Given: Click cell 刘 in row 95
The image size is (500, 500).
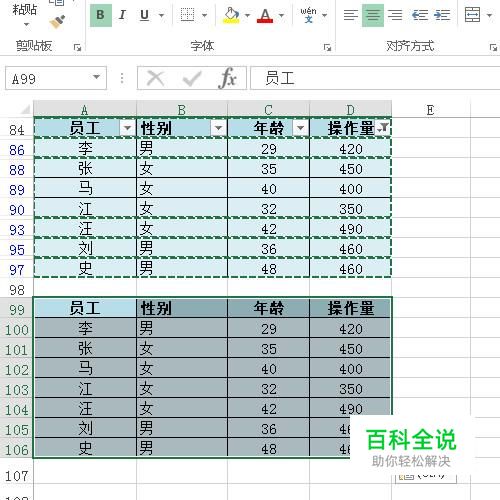Looking at the screenshot, I should pos(85,248).
